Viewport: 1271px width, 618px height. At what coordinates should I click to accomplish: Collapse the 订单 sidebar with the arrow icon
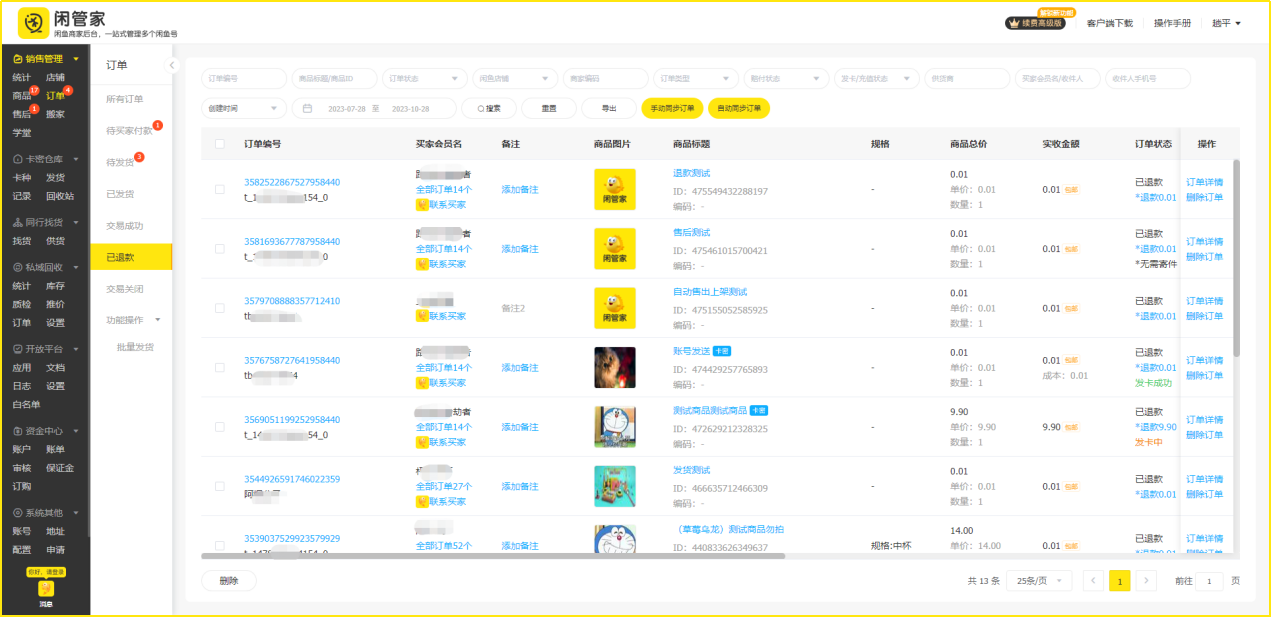[171, 65]
